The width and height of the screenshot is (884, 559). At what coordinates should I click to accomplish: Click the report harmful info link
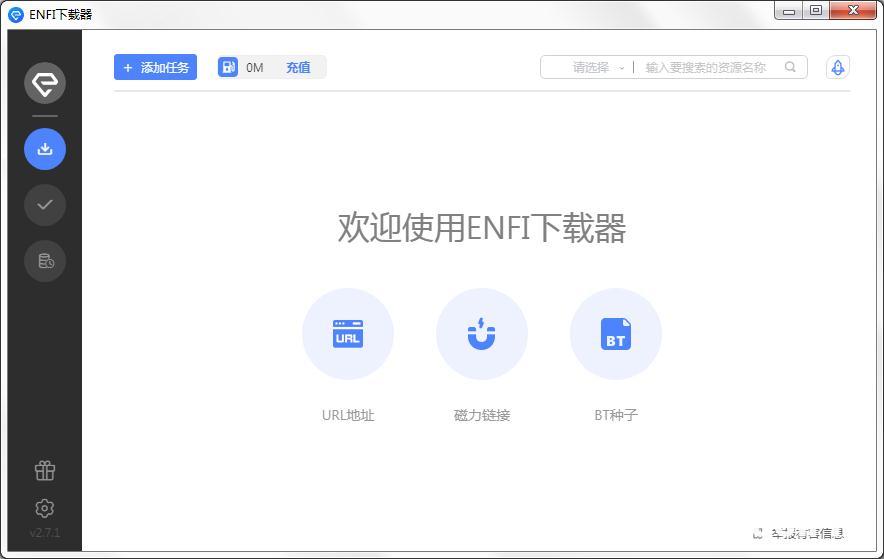[x=799, y=533]
